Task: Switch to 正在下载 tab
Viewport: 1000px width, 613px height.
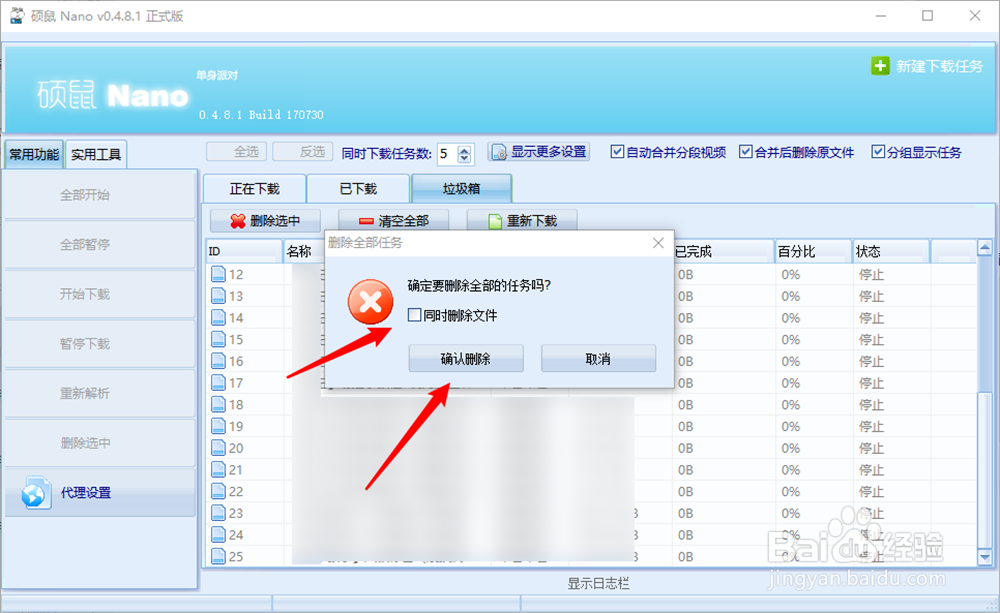Action: pyautogui.click(x=254, y=189)
